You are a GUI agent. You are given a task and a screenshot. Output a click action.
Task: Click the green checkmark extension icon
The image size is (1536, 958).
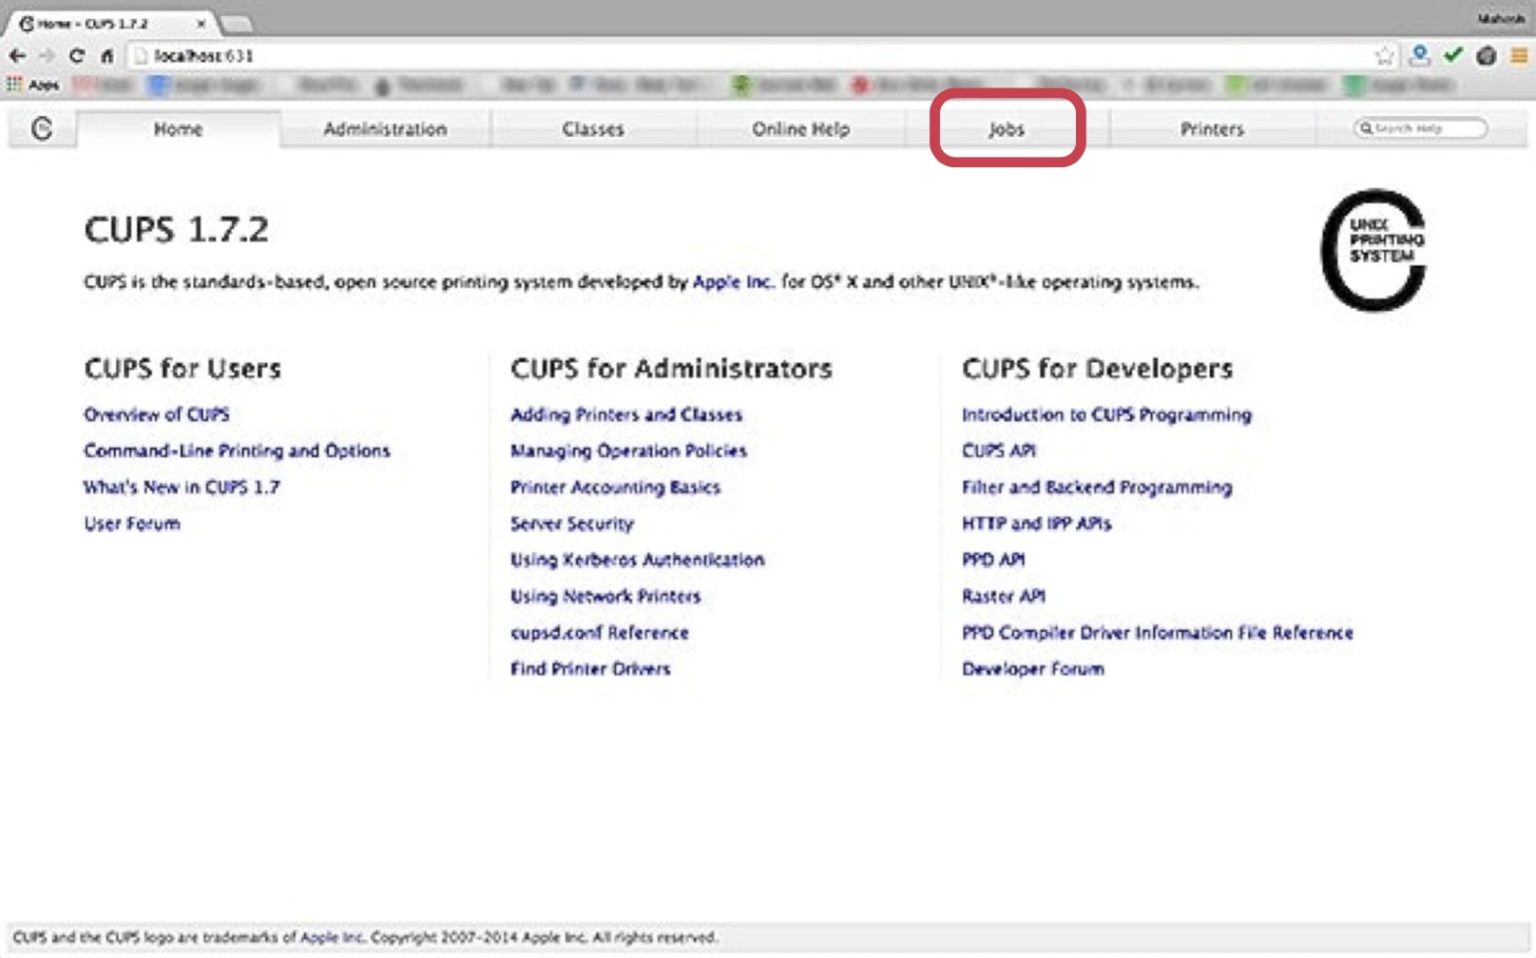(1453, 55)
